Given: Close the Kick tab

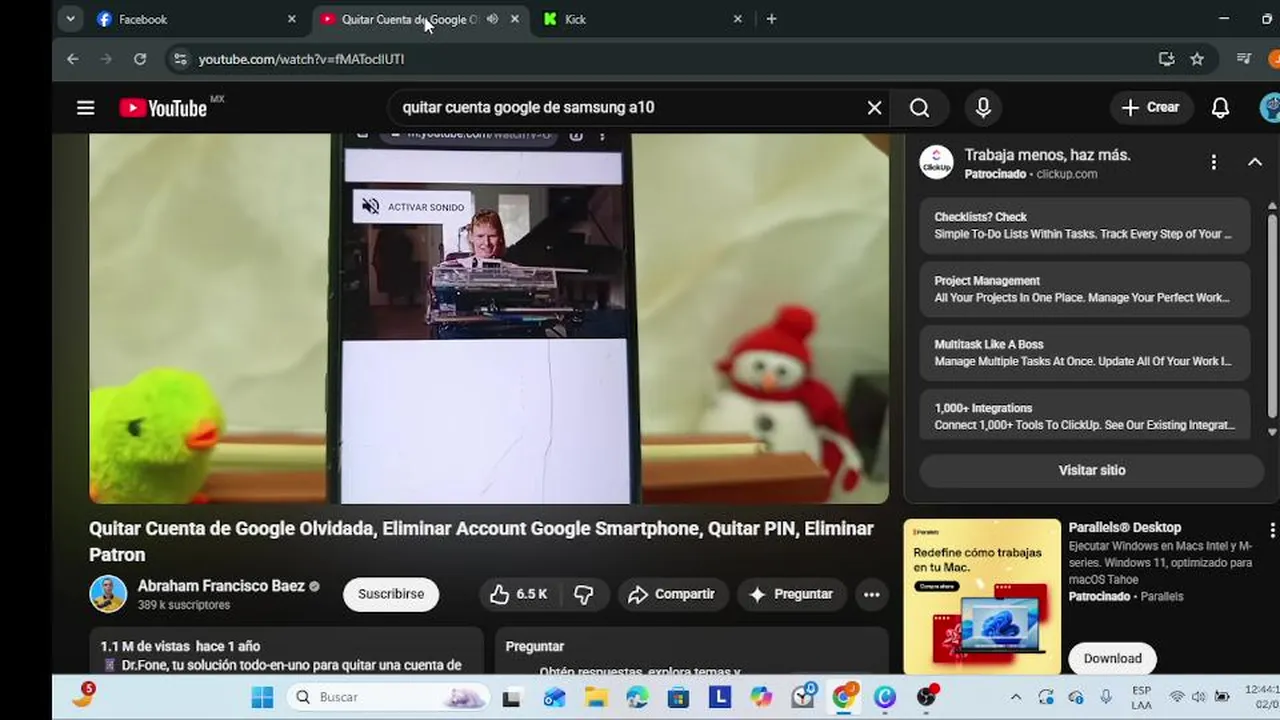Looking at the screenshot, I should tap(738, 19).
